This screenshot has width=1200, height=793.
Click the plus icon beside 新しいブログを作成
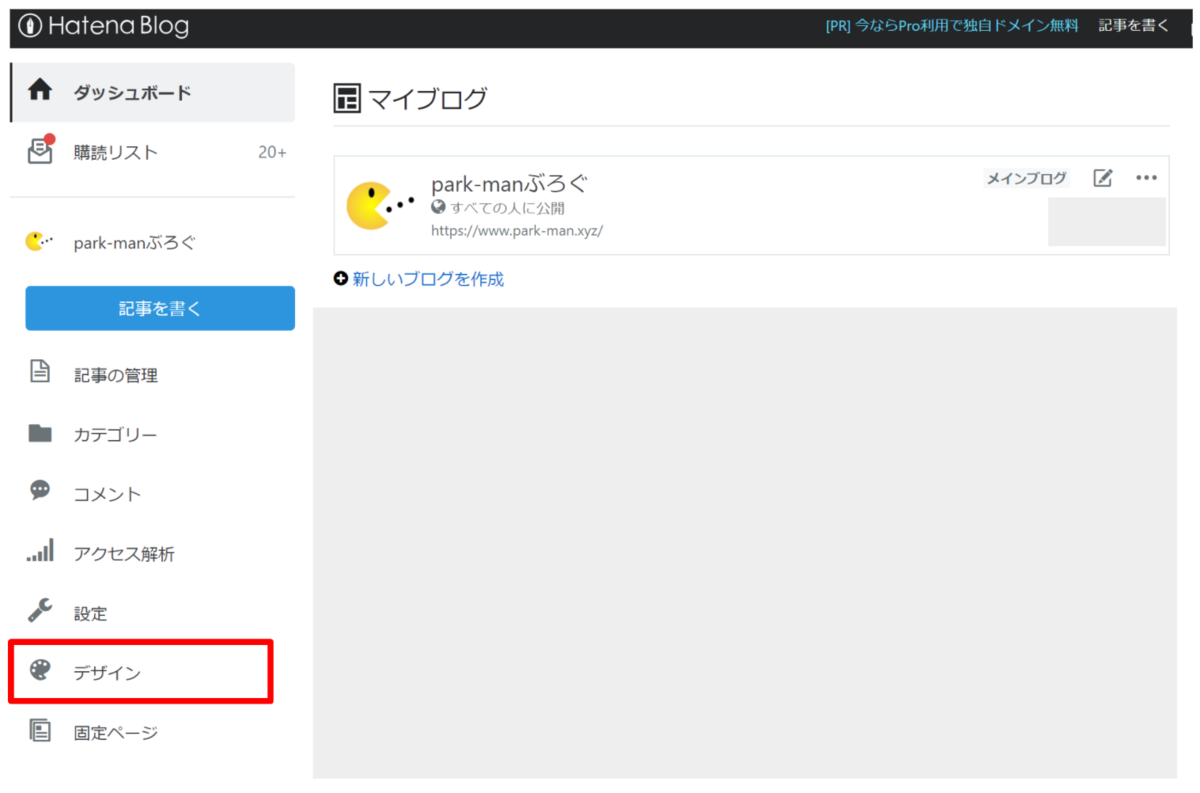tap(341, 279)
